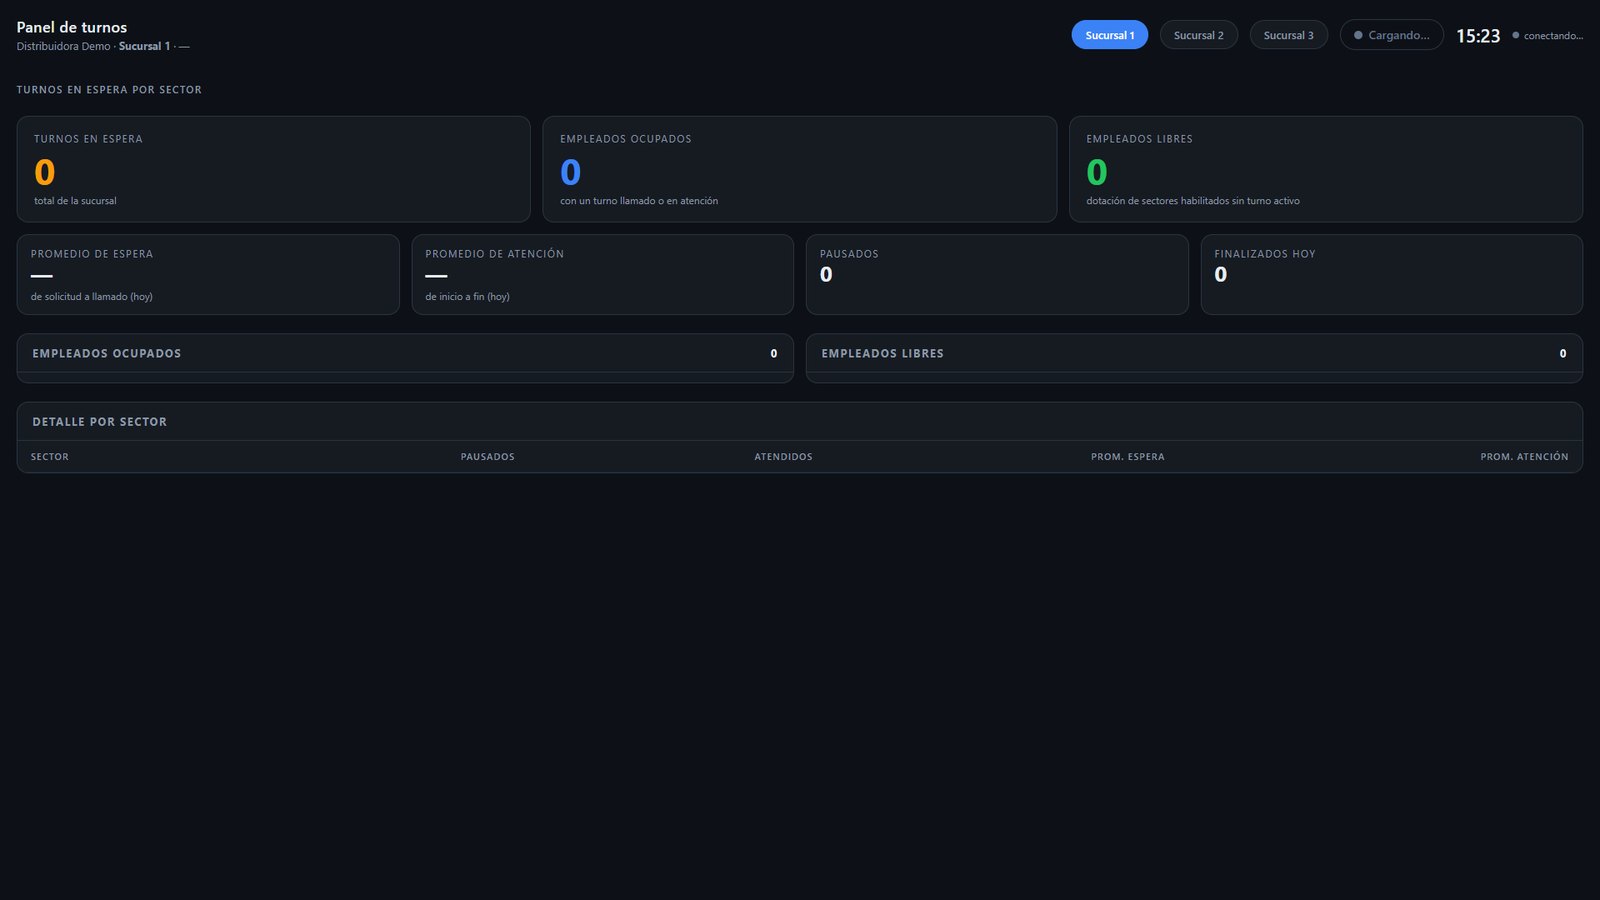This screenshot has height=900, width=1600.
Task: Click the green Empleados libres count
Action: point(1097,172)
